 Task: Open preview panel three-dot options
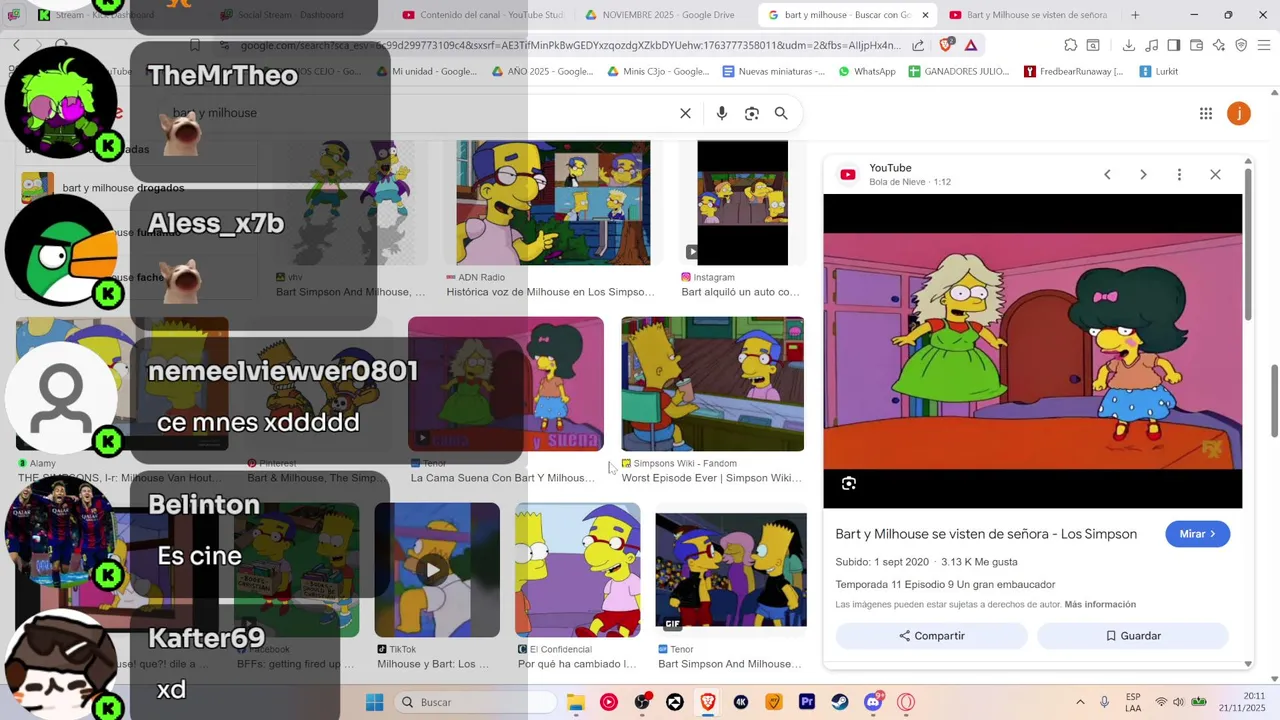tap(1179, 175)
